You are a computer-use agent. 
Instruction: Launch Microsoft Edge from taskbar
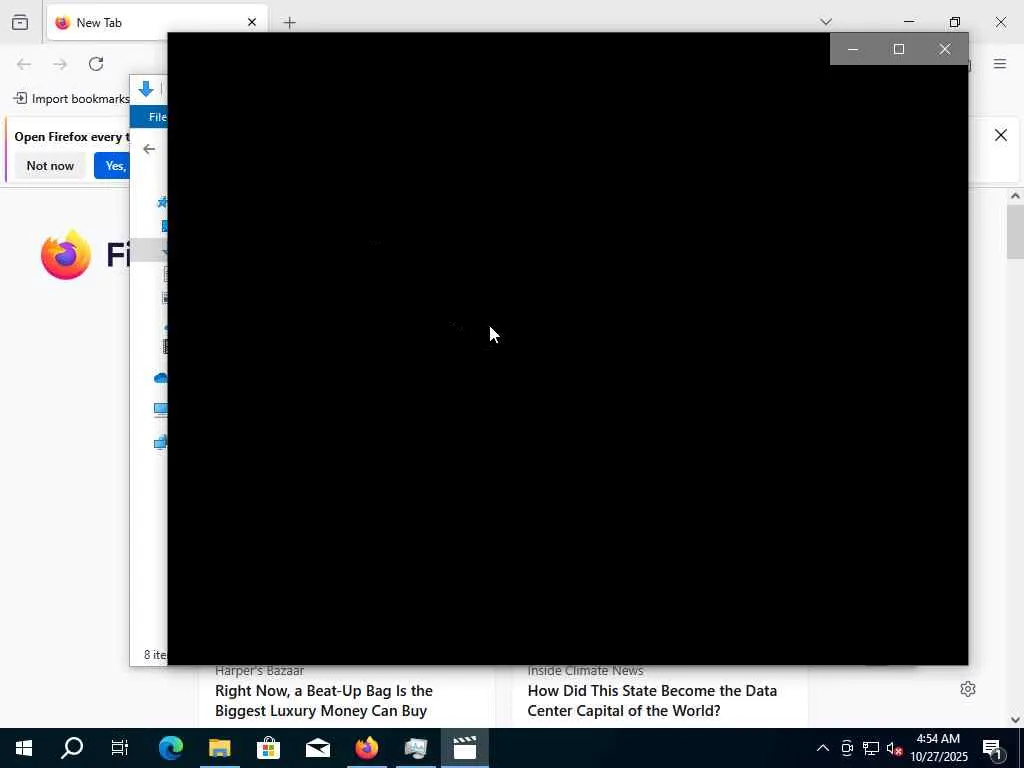click(x=170, y=748)
